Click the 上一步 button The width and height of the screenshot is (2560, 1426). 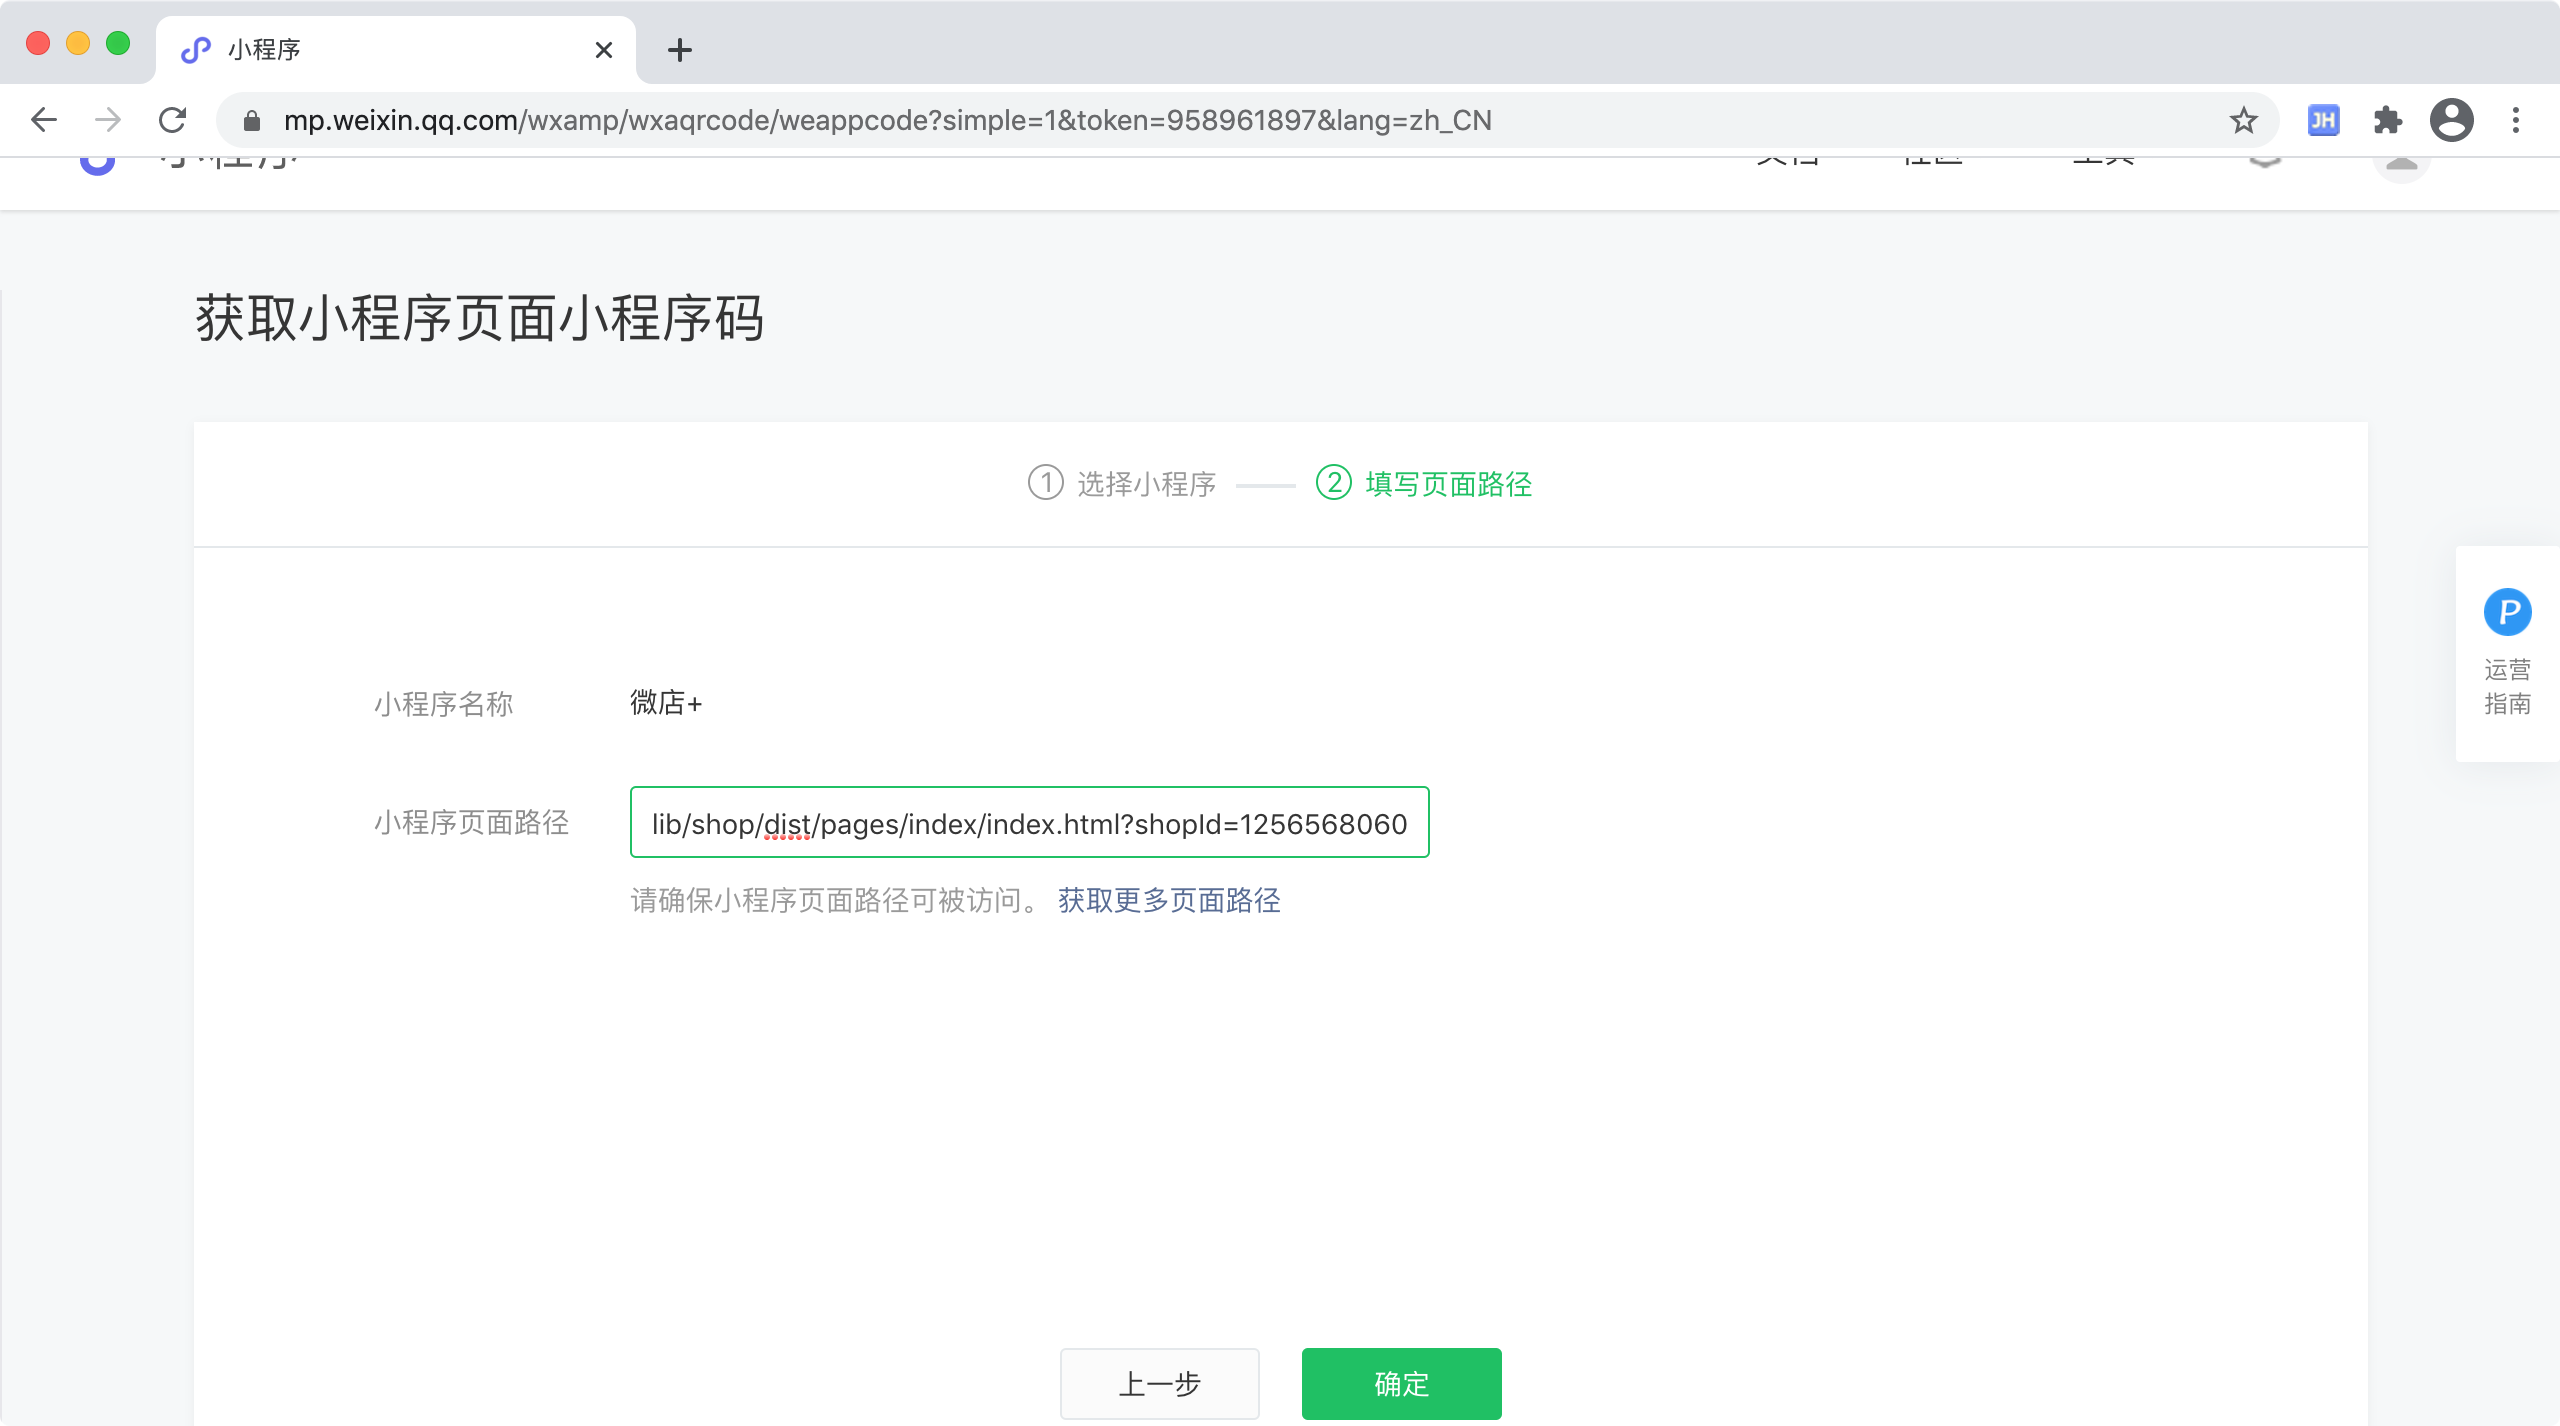pos(1159,1383)
